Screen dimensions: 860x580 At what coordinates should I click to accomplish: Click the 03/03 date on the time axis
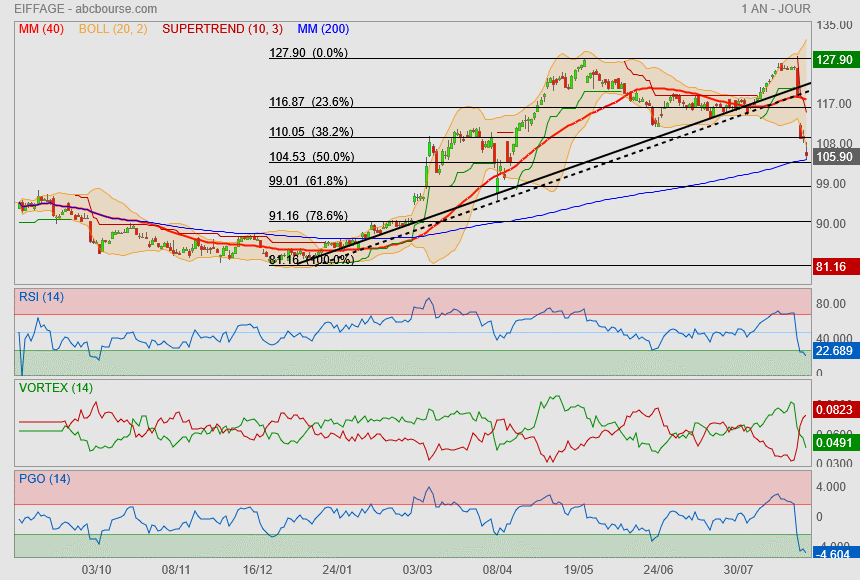pos(419,569)
